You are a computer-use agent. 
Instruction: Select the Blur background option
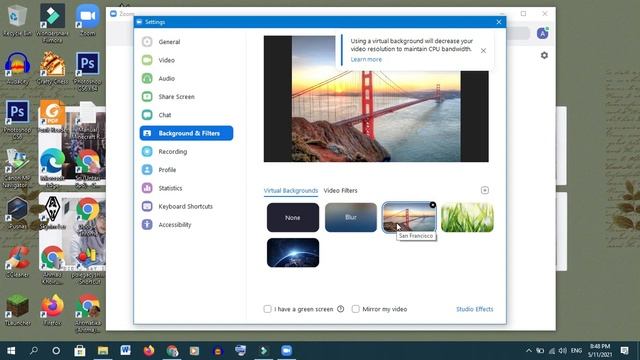[351, 218]
